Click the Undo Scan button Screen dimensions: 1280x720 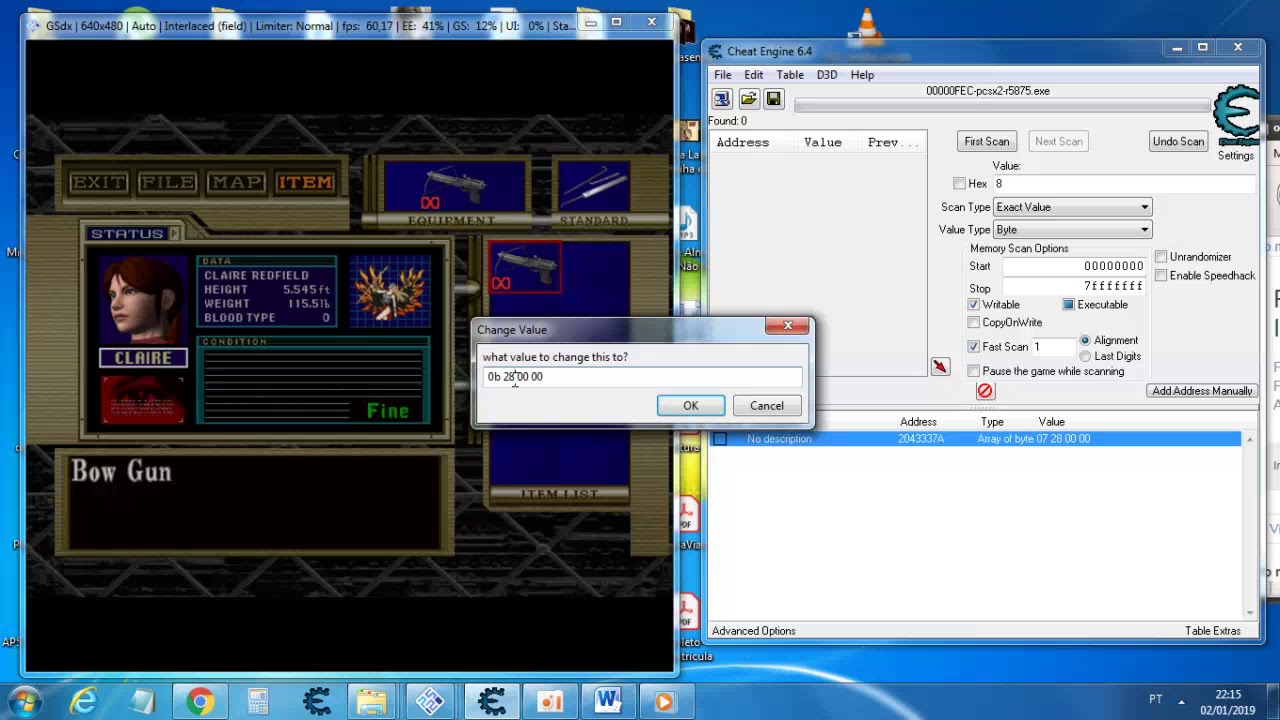(x=1178, y=142)
